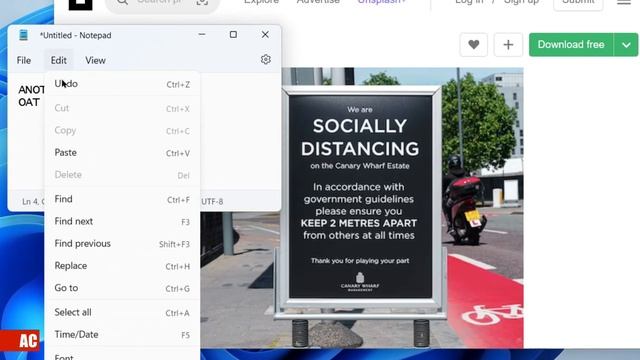Click the Notepad app icon in title bar

(24, 35)
